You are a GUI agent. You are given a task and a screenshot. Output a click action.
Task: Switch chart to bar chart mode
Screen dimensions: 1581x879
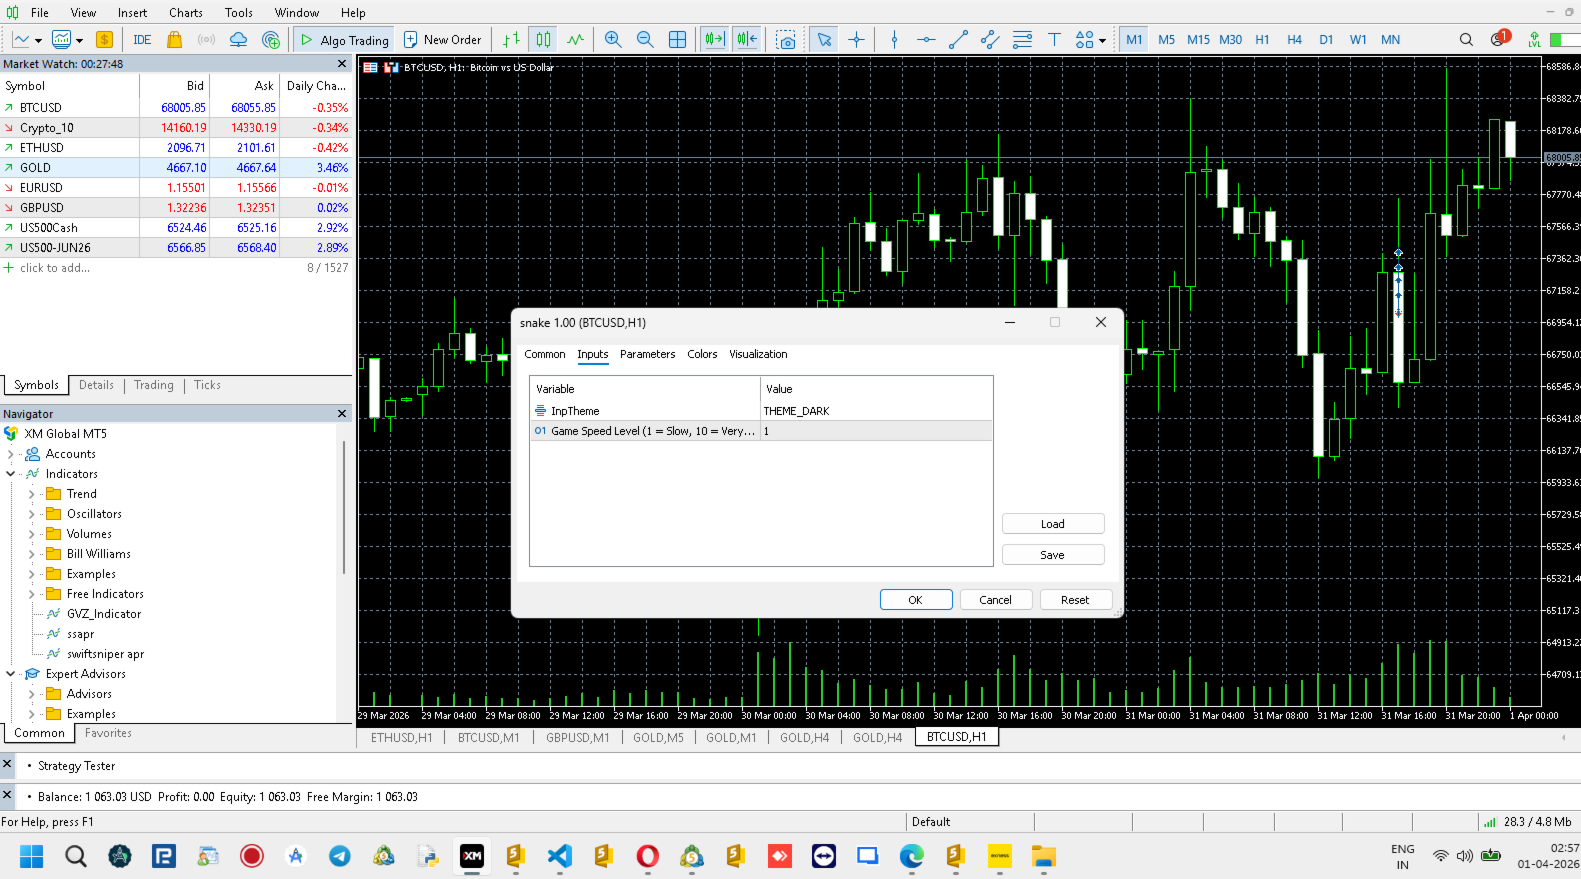(x=511, y=40)
